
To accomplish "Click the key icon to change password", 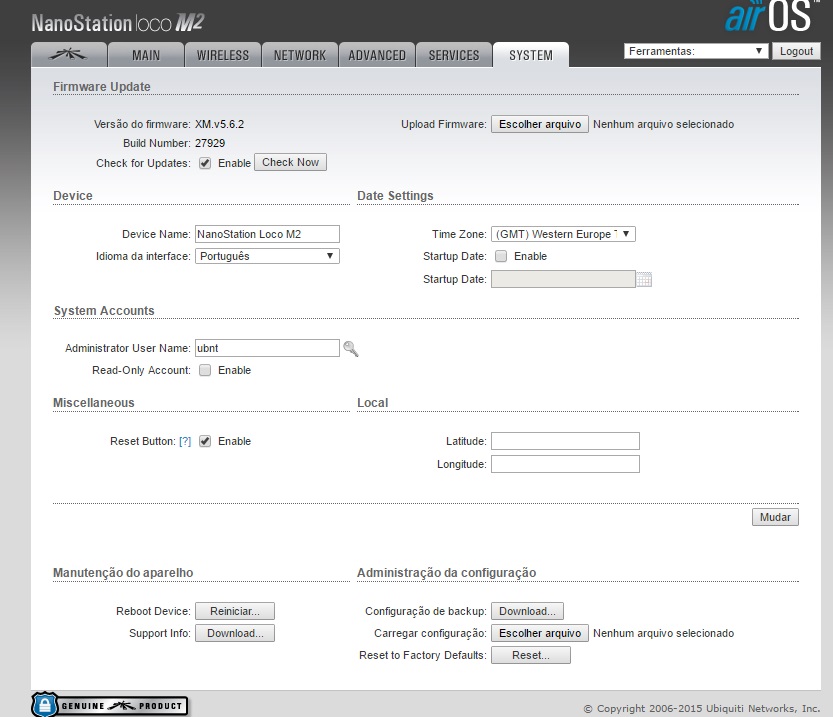I will pos(351,348).
